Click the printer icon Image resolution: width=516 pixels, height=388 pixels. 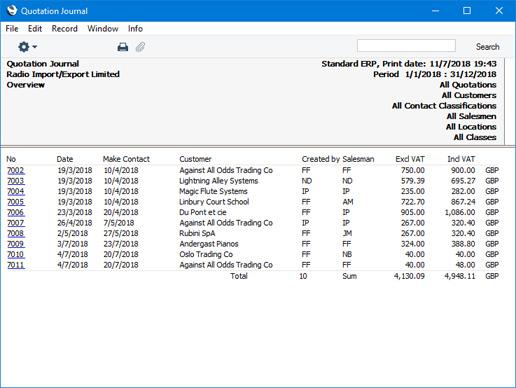pyautogui.click(x=123, y=47)
